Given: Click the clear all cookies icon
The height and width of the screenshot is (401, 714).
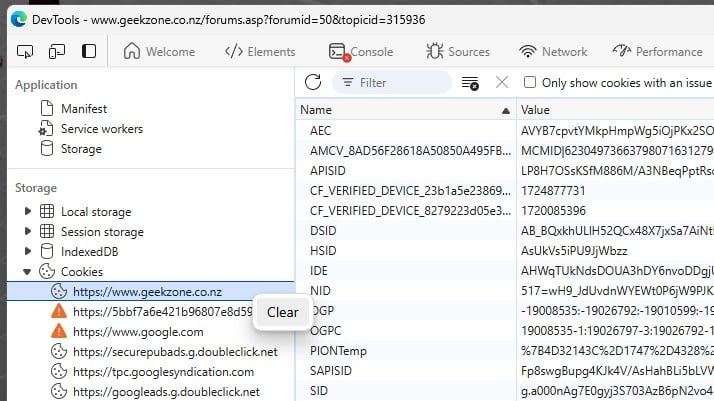Looking at the screenshot, I should (470, 83).
